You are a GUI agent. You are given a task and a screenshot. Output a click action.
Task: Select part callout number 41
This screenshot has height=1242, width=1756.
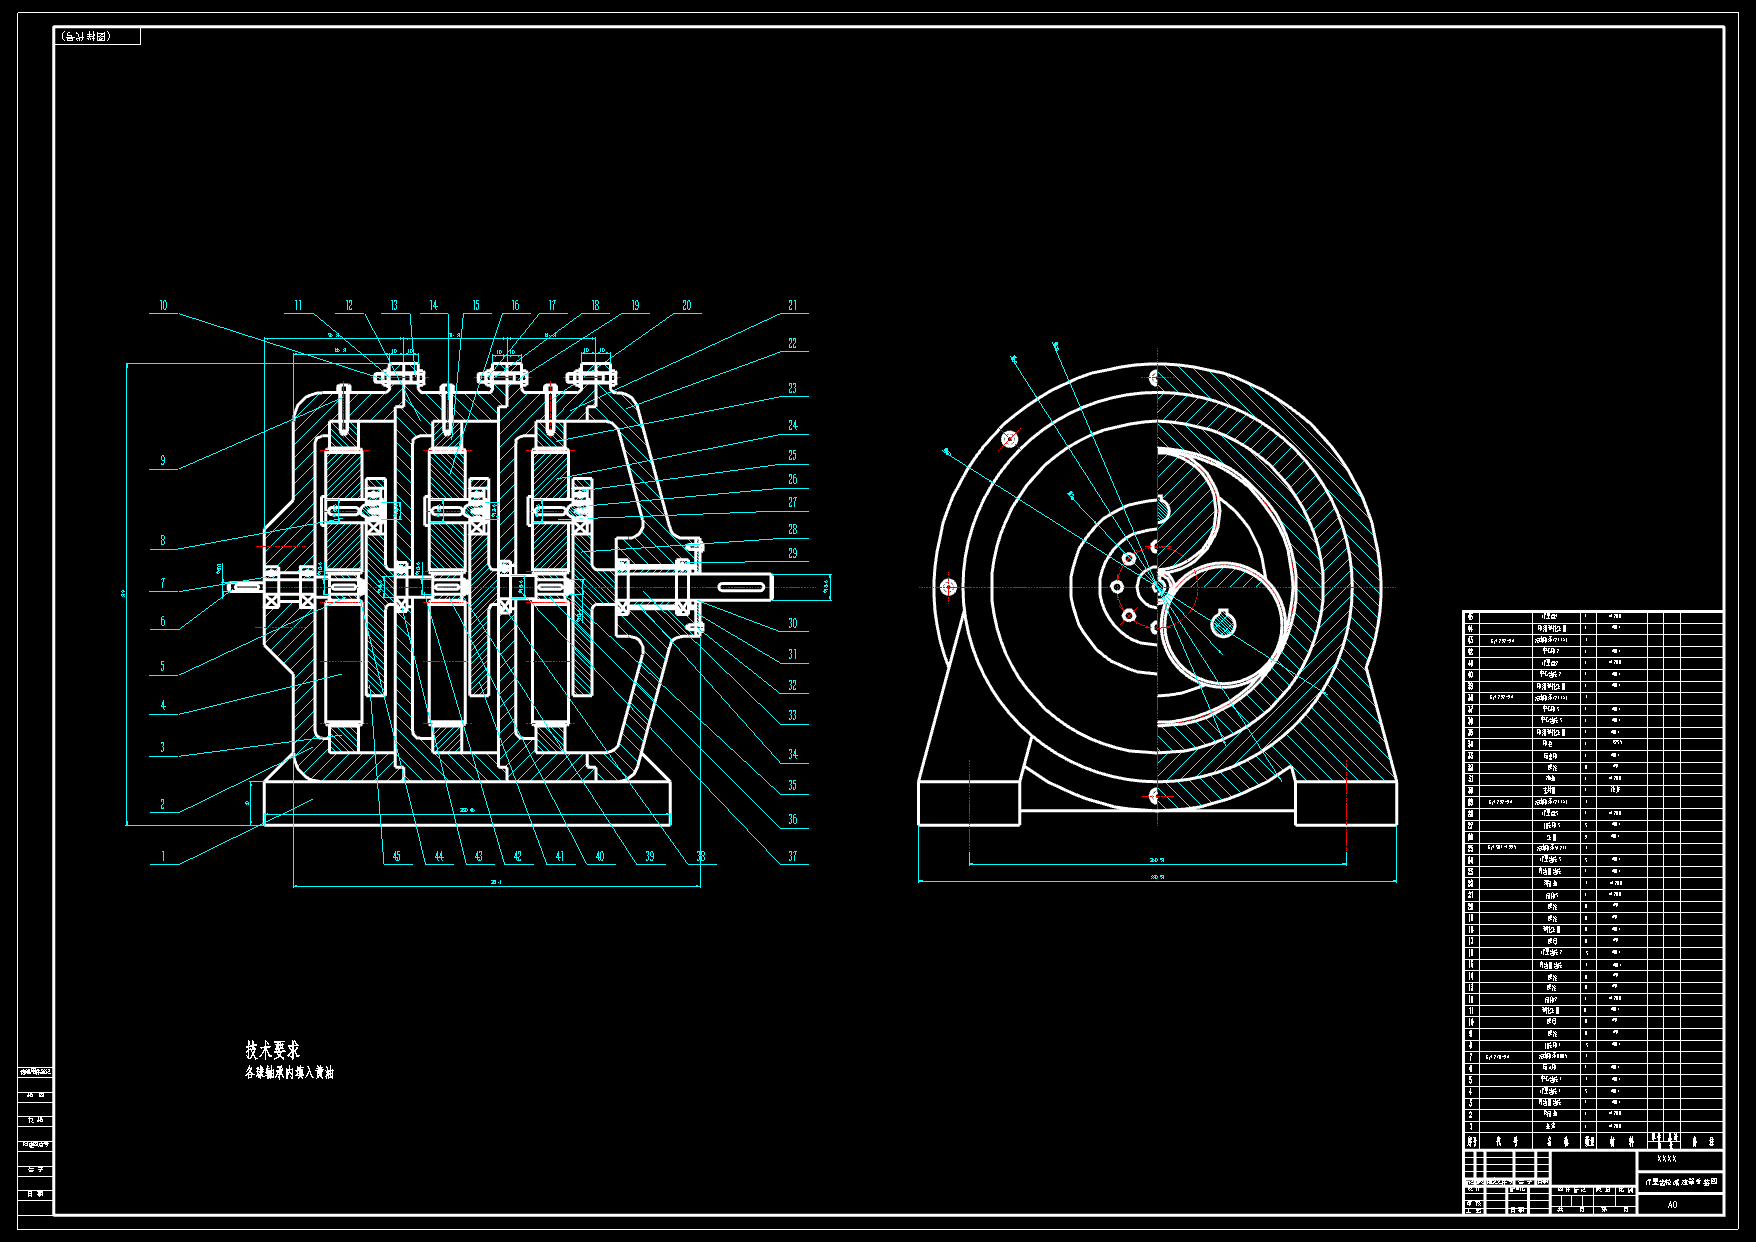click(560, 857)
